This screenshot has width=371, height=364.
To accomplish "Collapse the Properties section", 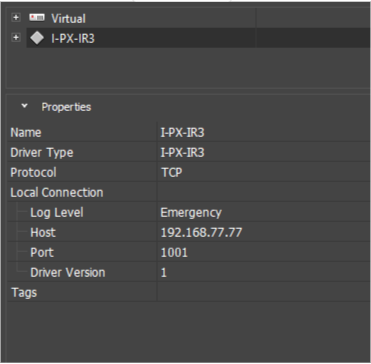I will tap(24, 106).
